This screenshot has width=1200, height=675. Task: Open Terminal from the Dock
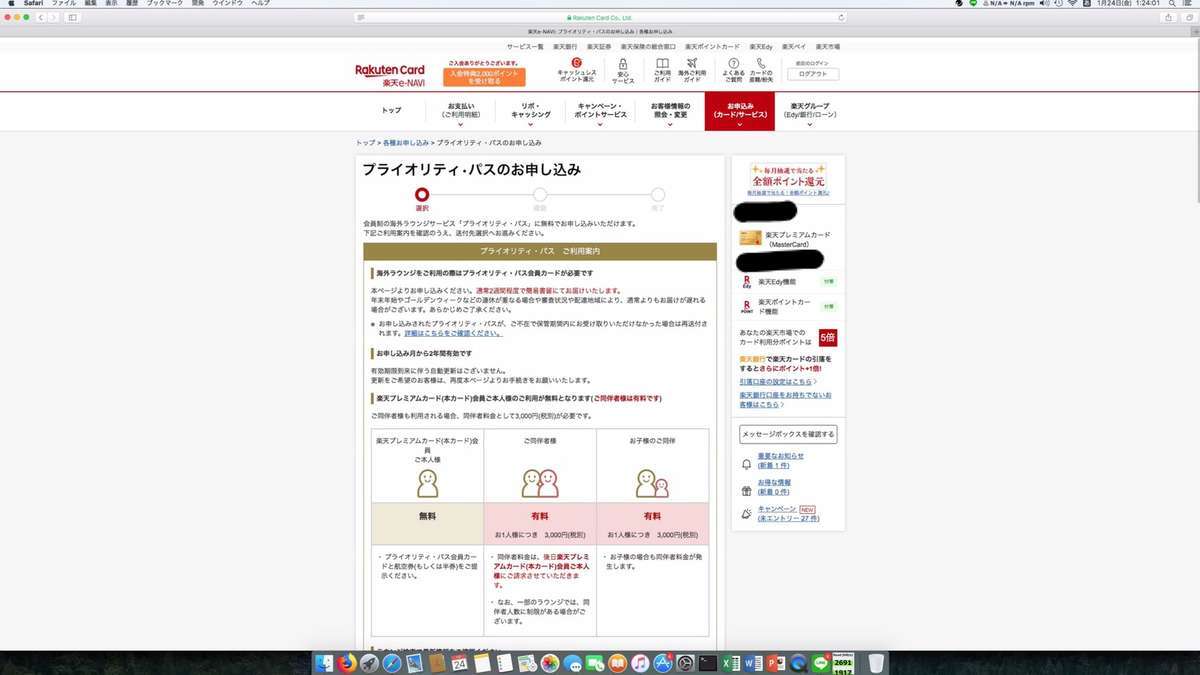pos(708,662)
